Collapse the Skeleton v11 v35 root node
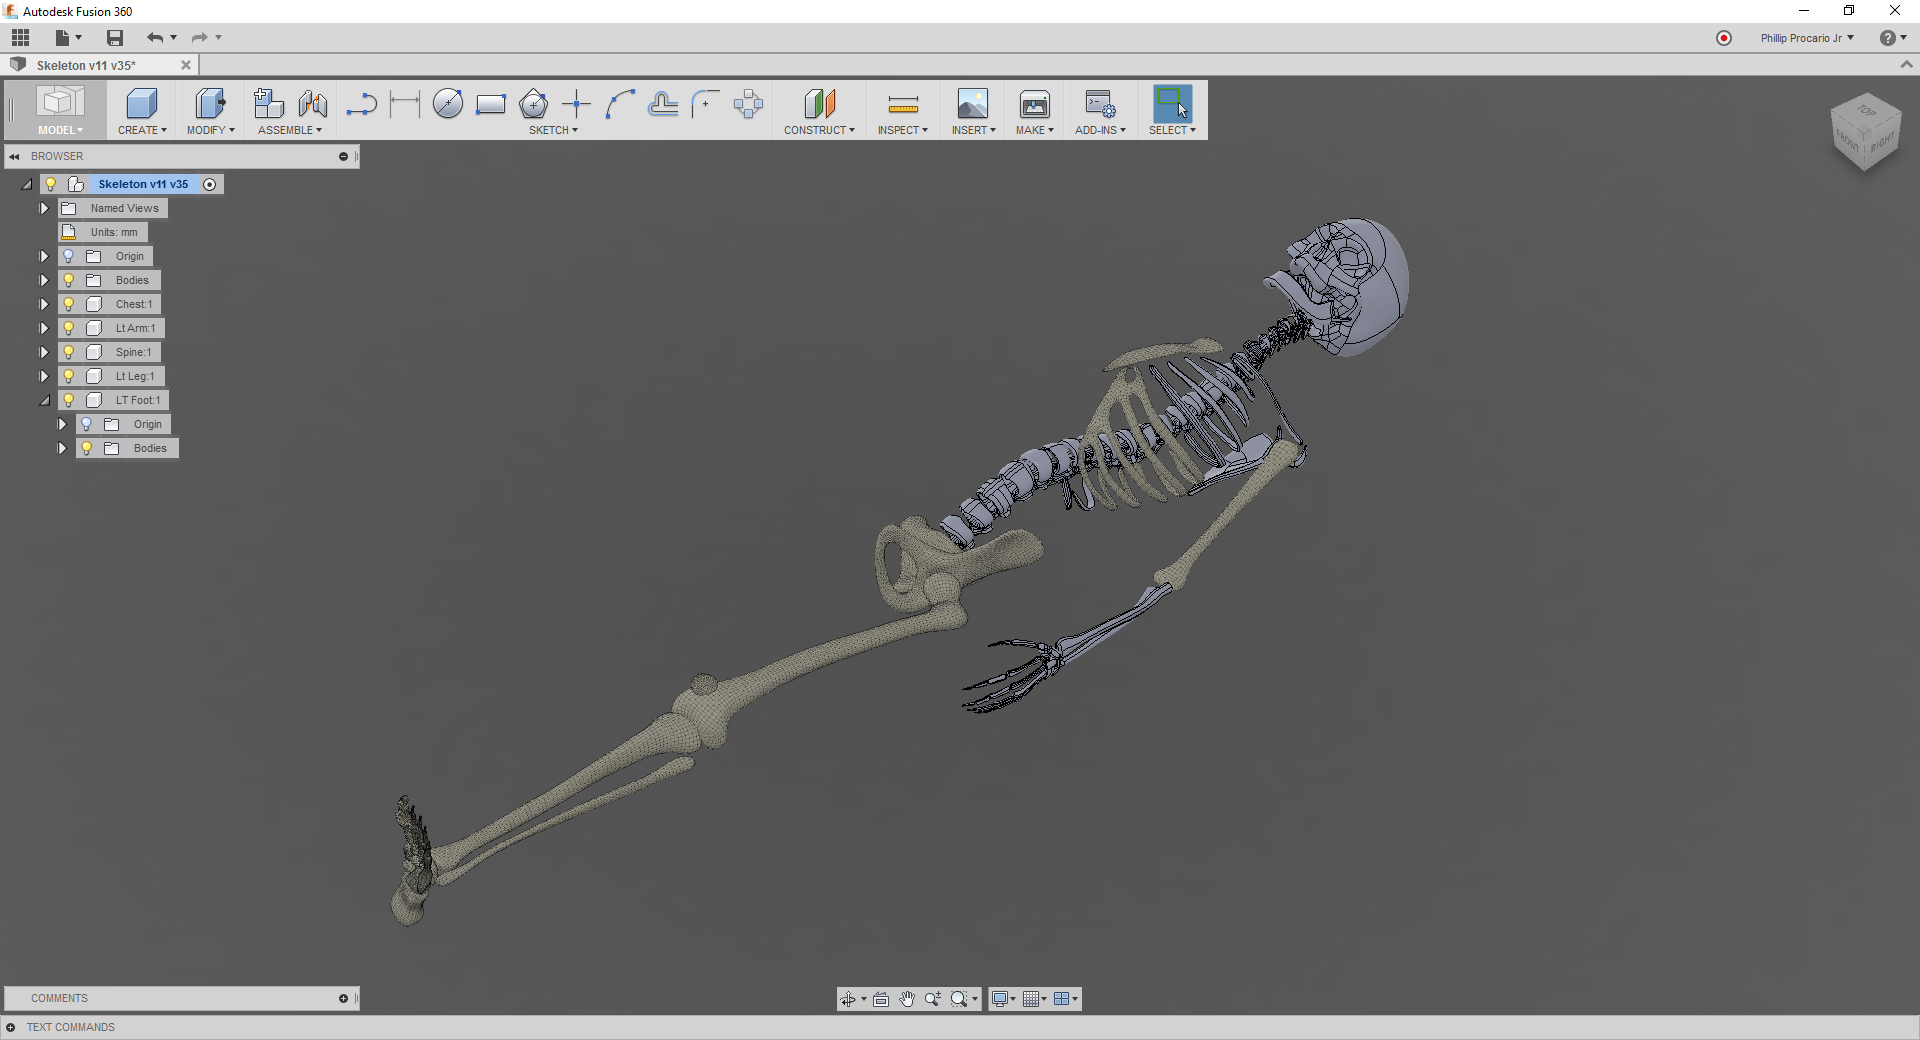The image size is (1920, 1040). point(27,184)
